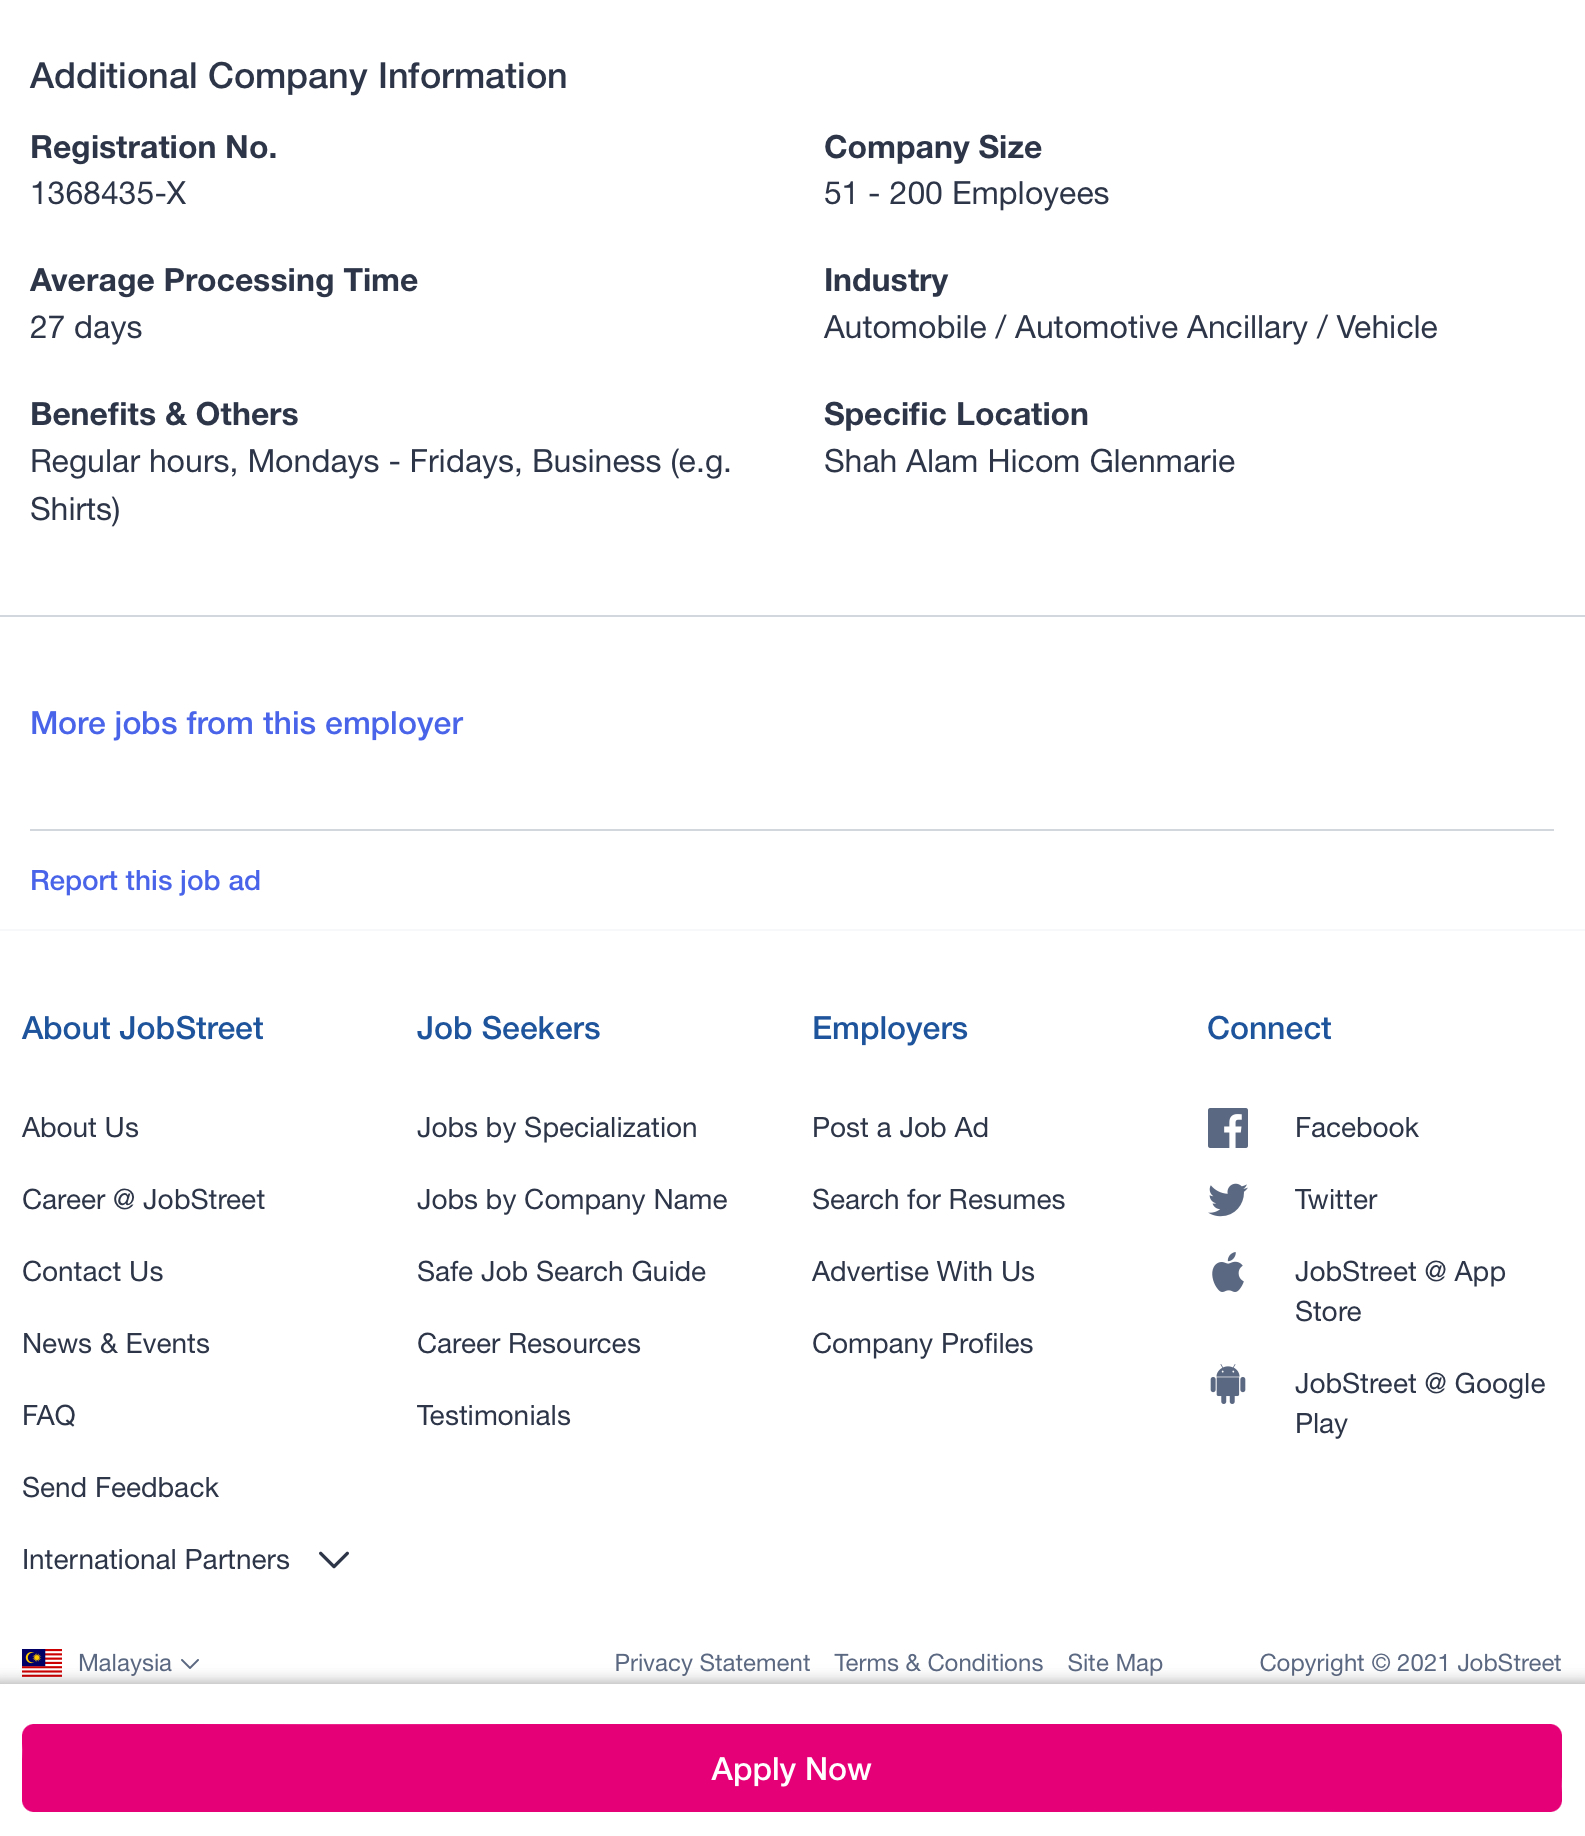Open More jobs from this employer
1585x1836 pixels.
246,723
